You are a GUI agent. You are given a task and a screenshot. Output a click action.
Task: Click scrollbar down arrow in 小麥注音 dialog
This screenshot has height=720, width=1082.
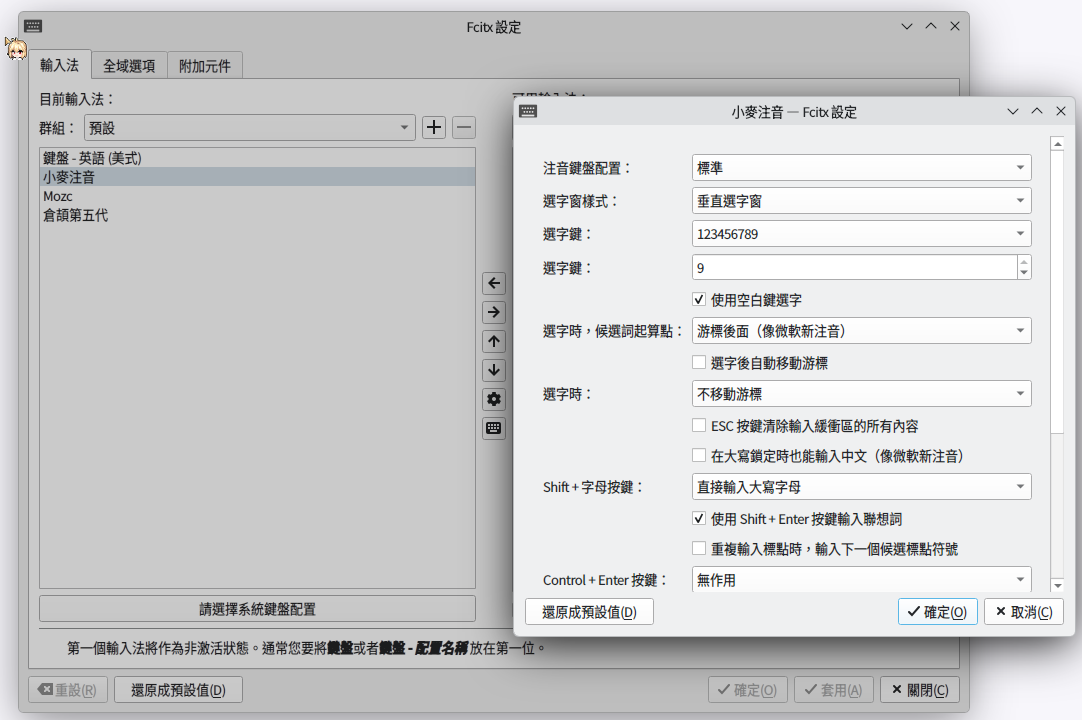1057,585
